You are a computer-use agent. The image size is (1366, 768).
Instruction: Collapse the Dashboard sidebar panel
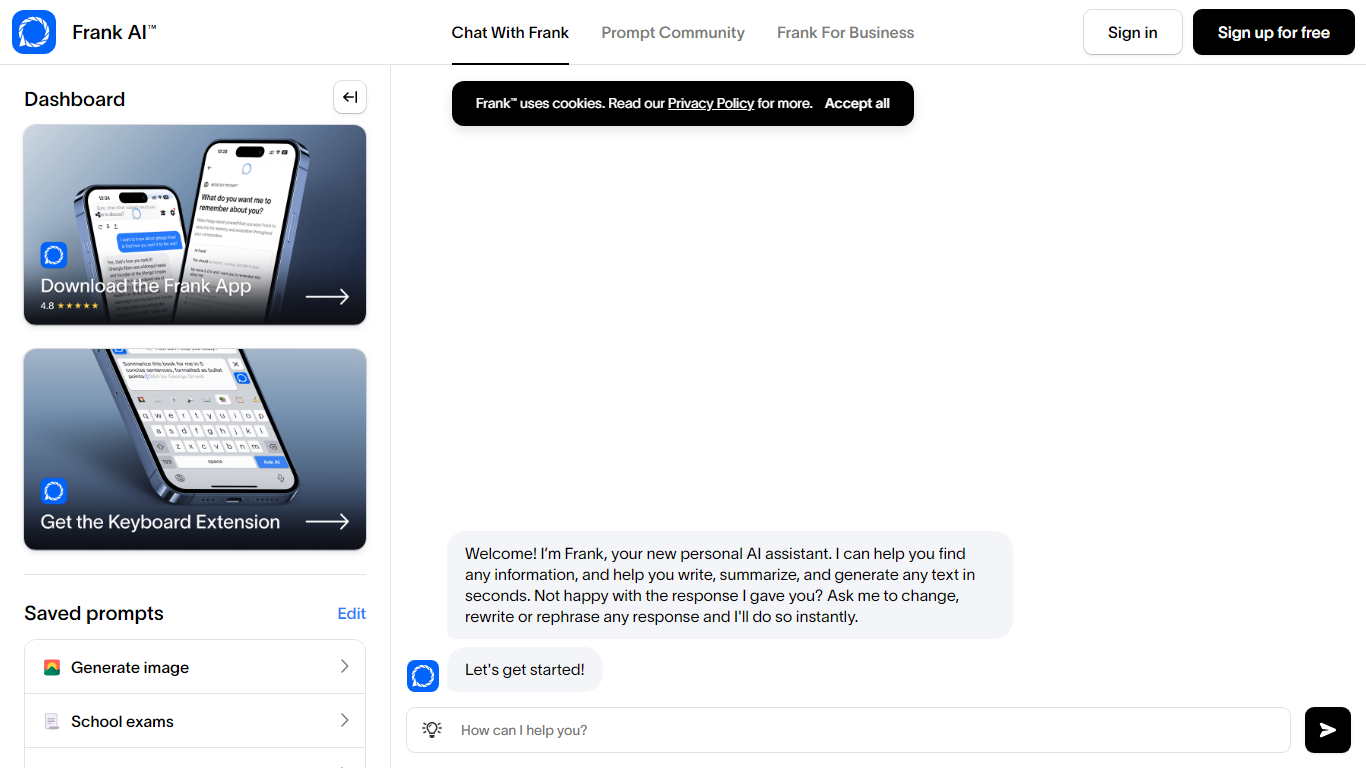350,97
